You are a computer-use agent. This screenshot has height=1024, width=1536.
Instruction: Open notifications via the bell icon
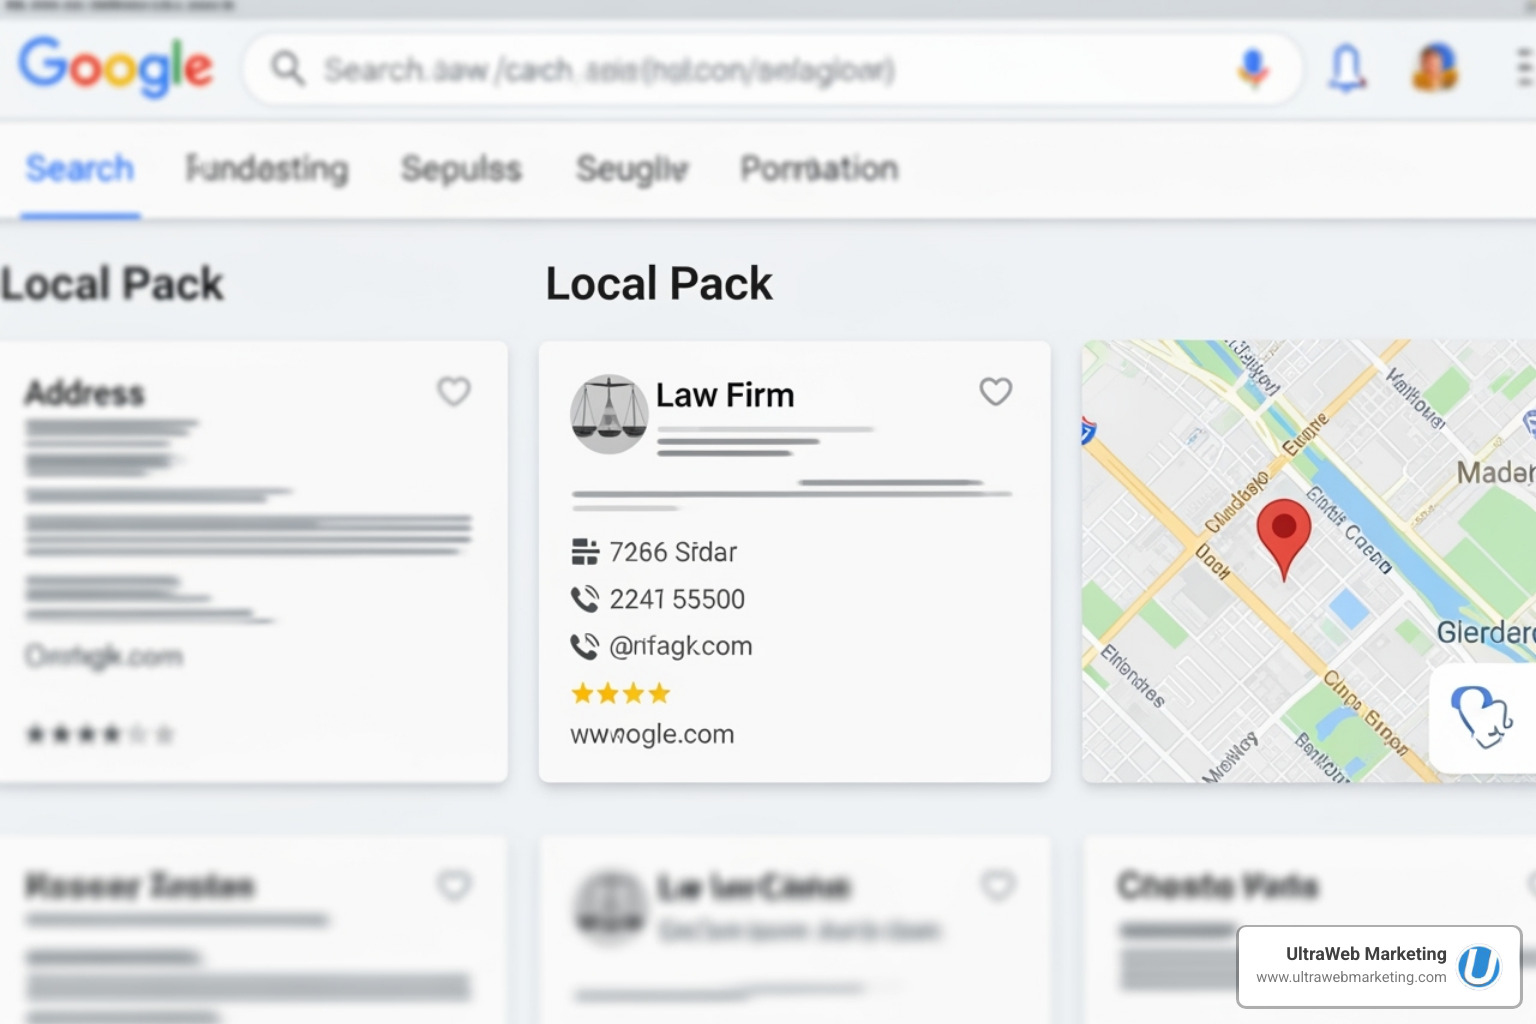click(1345, 69)
